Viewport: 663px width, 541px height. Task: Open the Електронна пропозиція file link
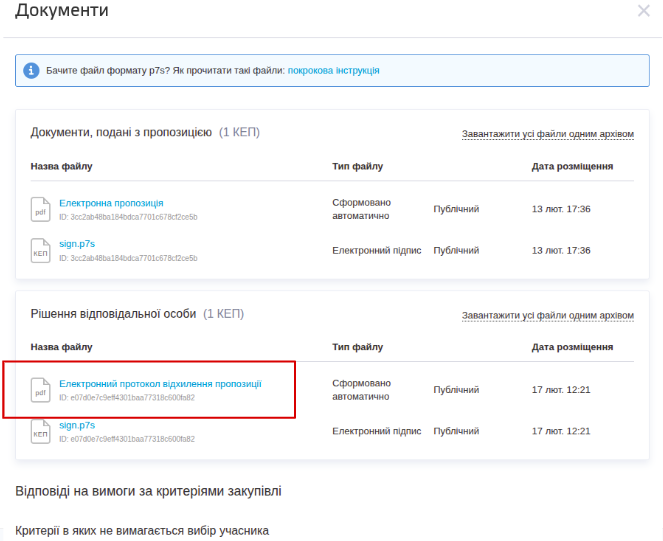coord(111,203)
